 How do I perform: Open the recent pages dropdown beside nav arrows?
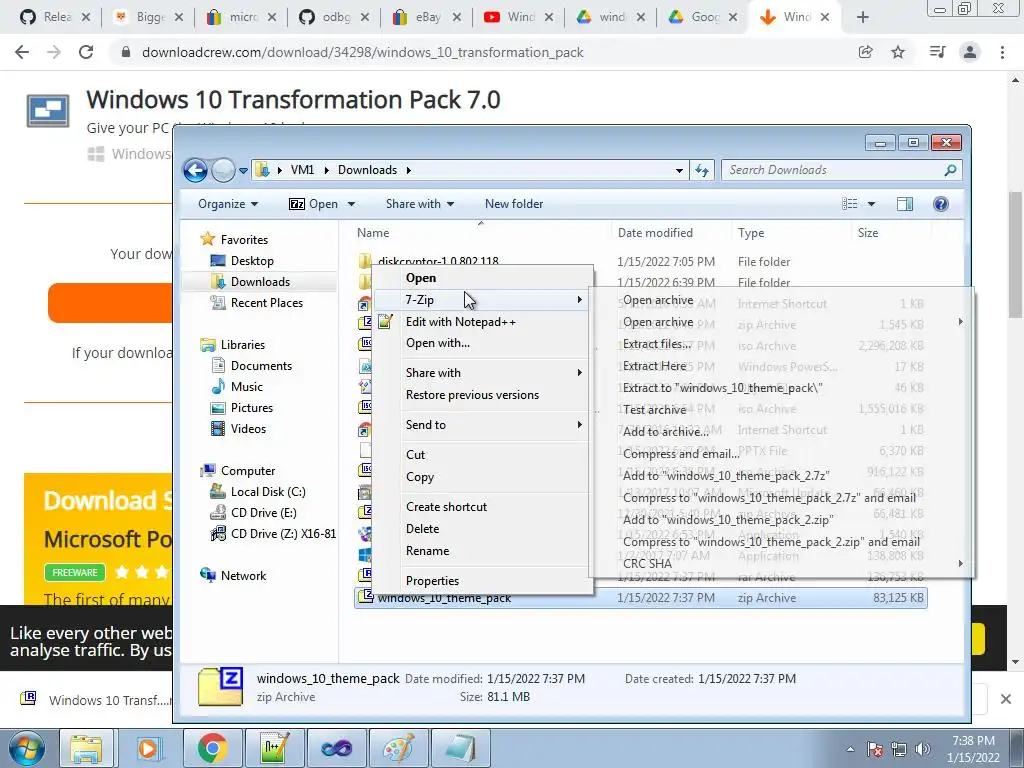[x=243, y=170]
